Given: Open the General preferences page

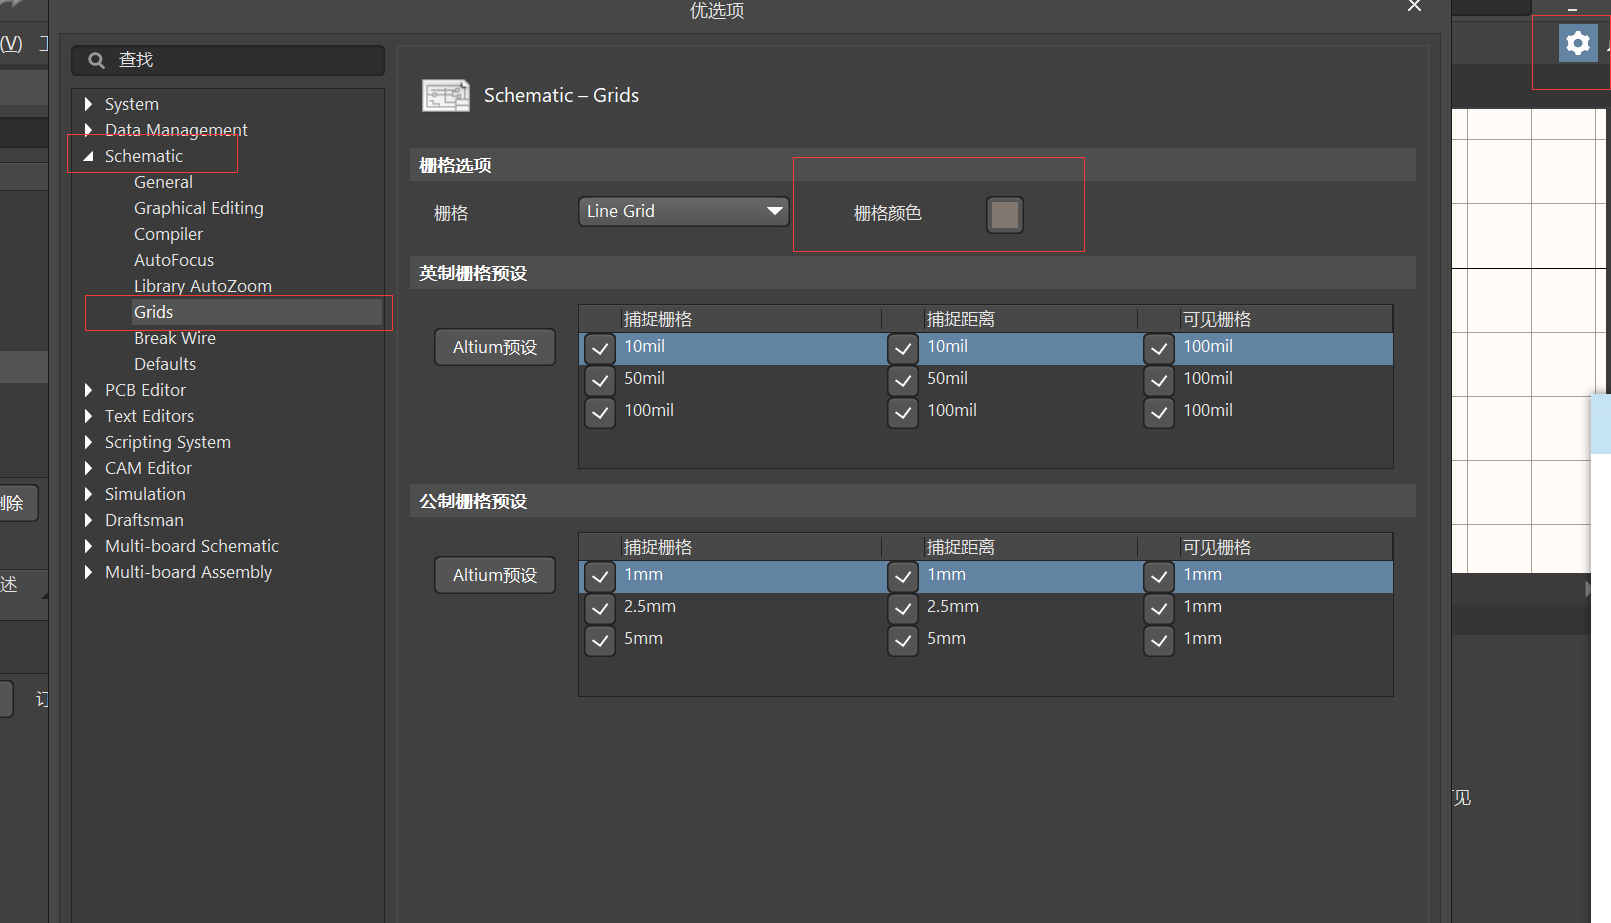Looking at the screenshot, I should coord(163,182).
